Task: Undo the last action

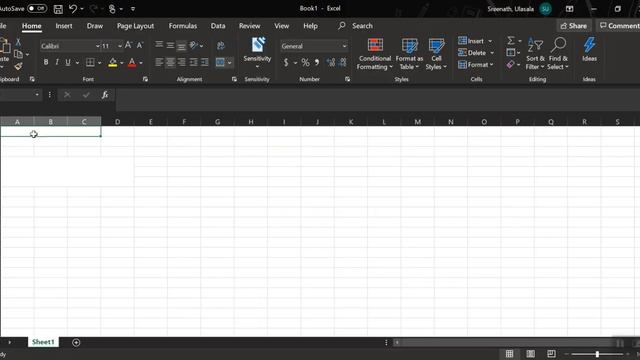Action: click(x=73, y=9)
